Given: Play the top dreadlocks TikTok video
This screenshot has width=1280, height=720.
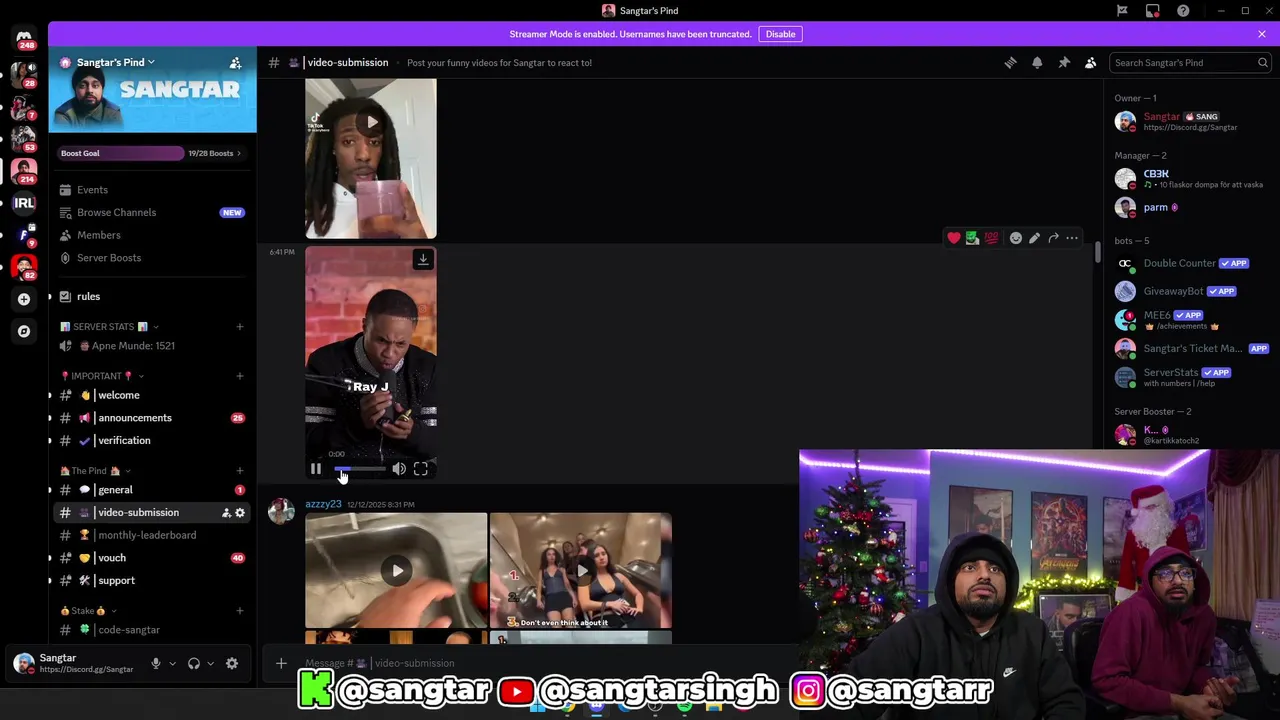Looking at the screenshot, I should coord(371,122).
